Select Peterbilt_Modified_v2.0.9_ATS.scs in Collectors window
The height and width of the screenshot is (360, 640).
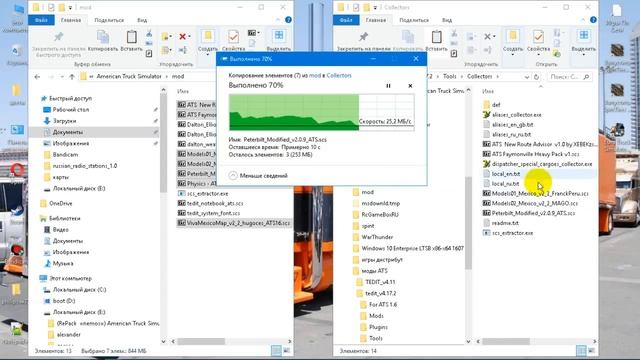[x=533, y=213]
